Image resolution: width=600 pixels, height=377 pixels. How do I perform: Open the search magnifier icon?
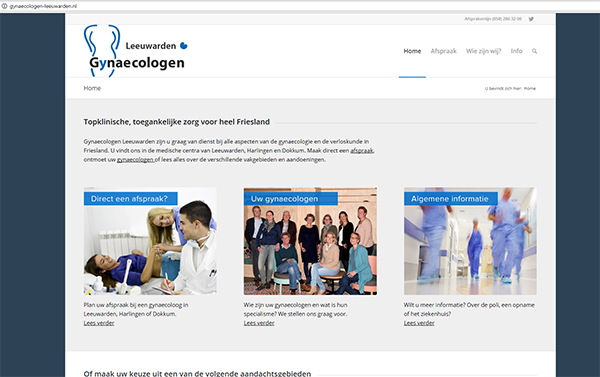pos(535,51)
